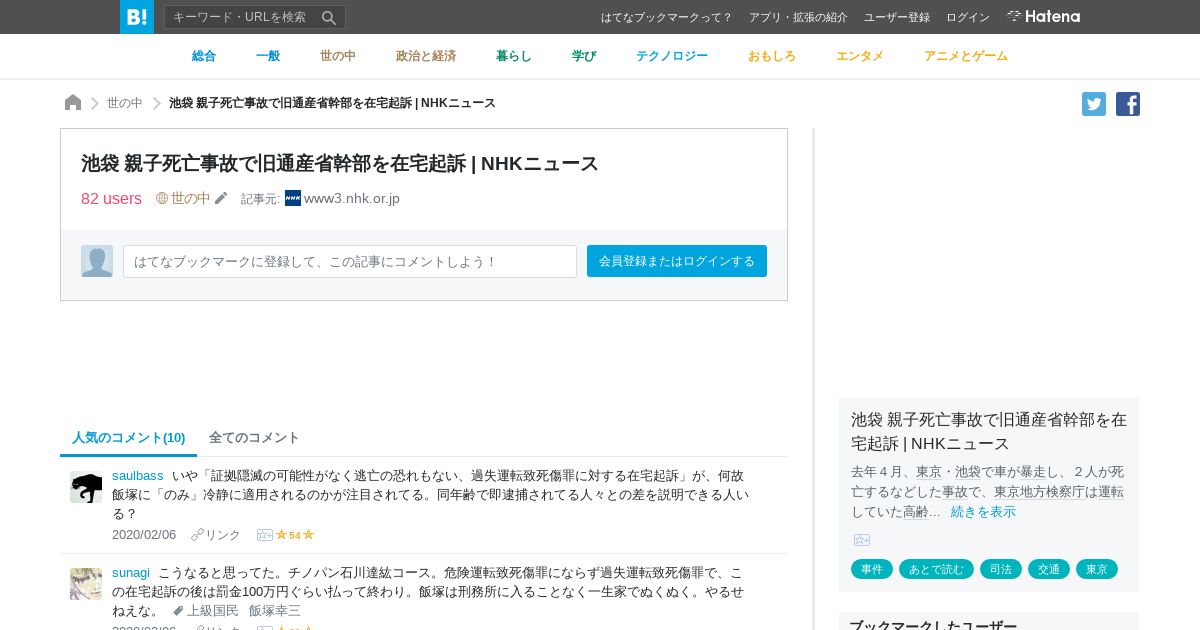Open the main article title link

click(x=340, y=163)
